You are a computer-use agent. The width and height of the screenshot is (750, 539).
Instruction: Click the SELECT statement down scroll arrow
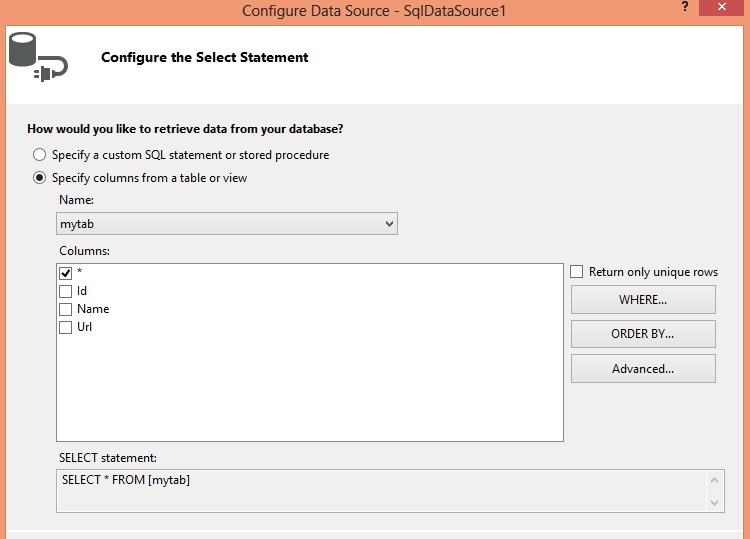click(x=715, y=503)
